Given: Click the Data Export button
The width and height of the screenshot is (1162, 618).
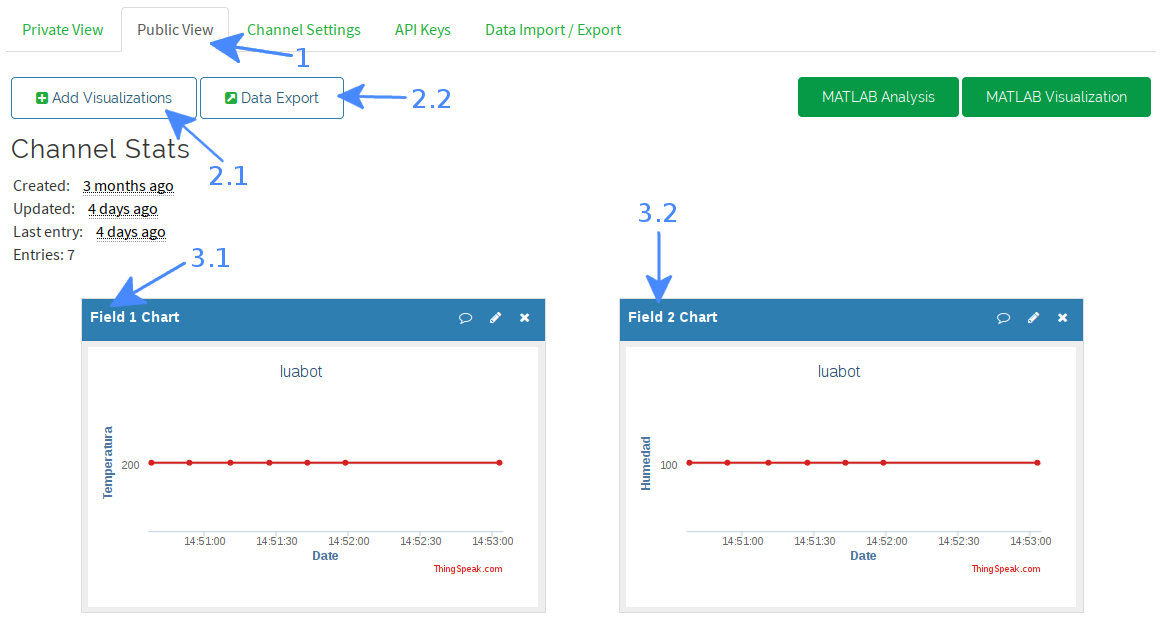Looking at the screenshot, I should pyautogui.click(x=272, y=98).
